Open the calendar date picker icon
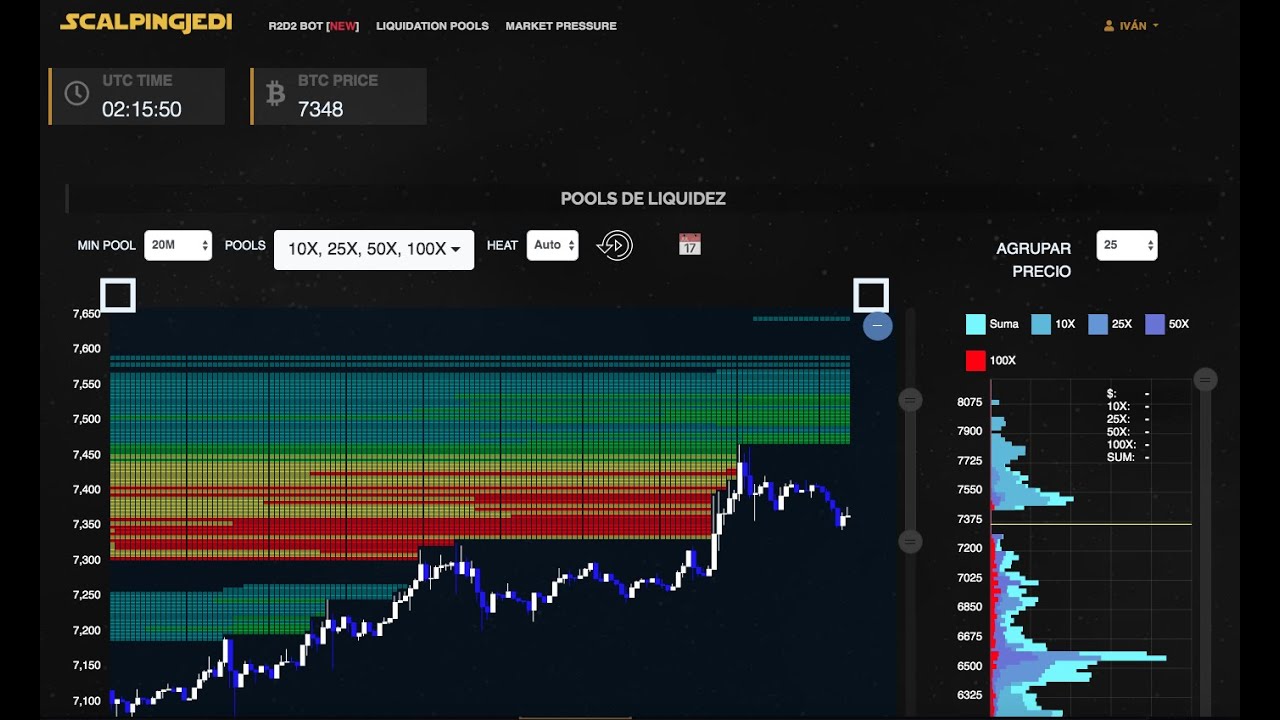Screen dimensions: 1280x720 [690, 244]
